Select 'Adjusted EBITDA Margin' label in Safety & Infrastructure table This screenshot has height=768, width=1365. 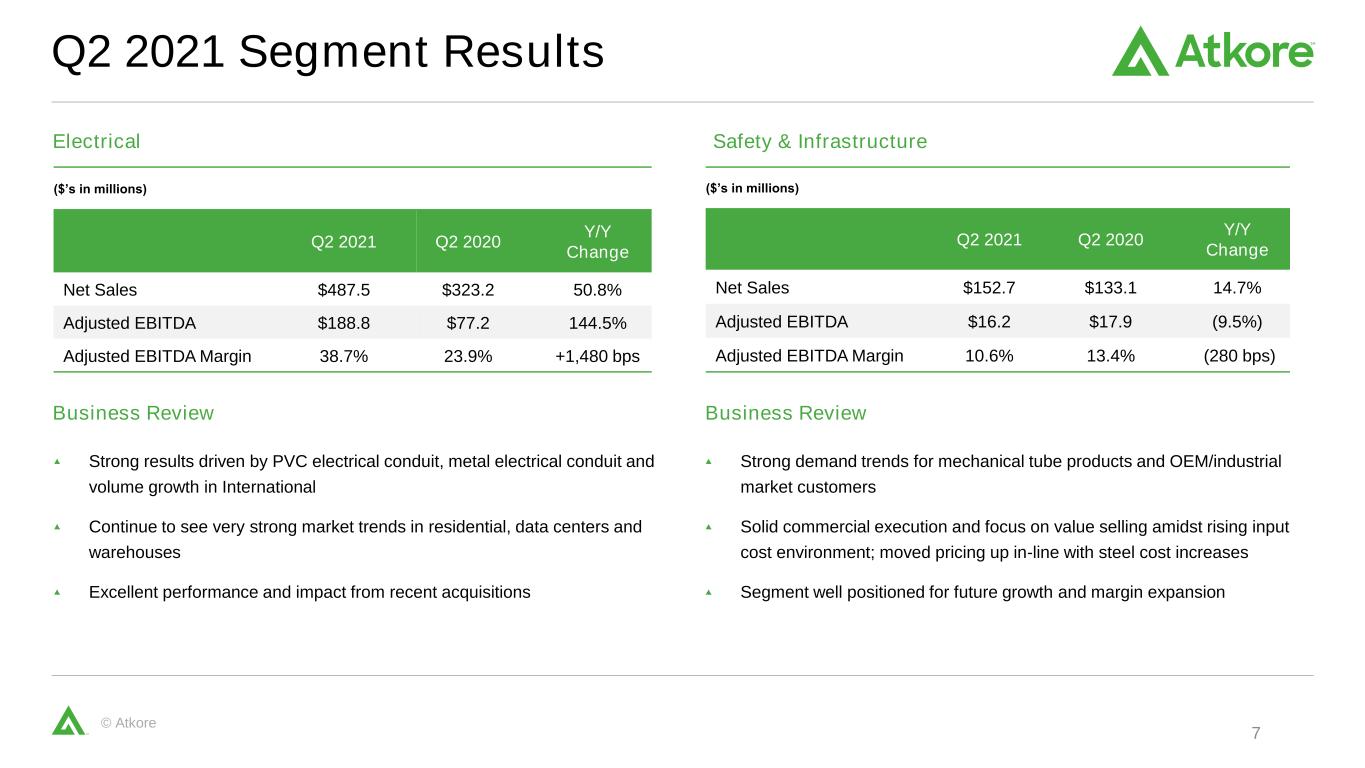tap(809, 355)
